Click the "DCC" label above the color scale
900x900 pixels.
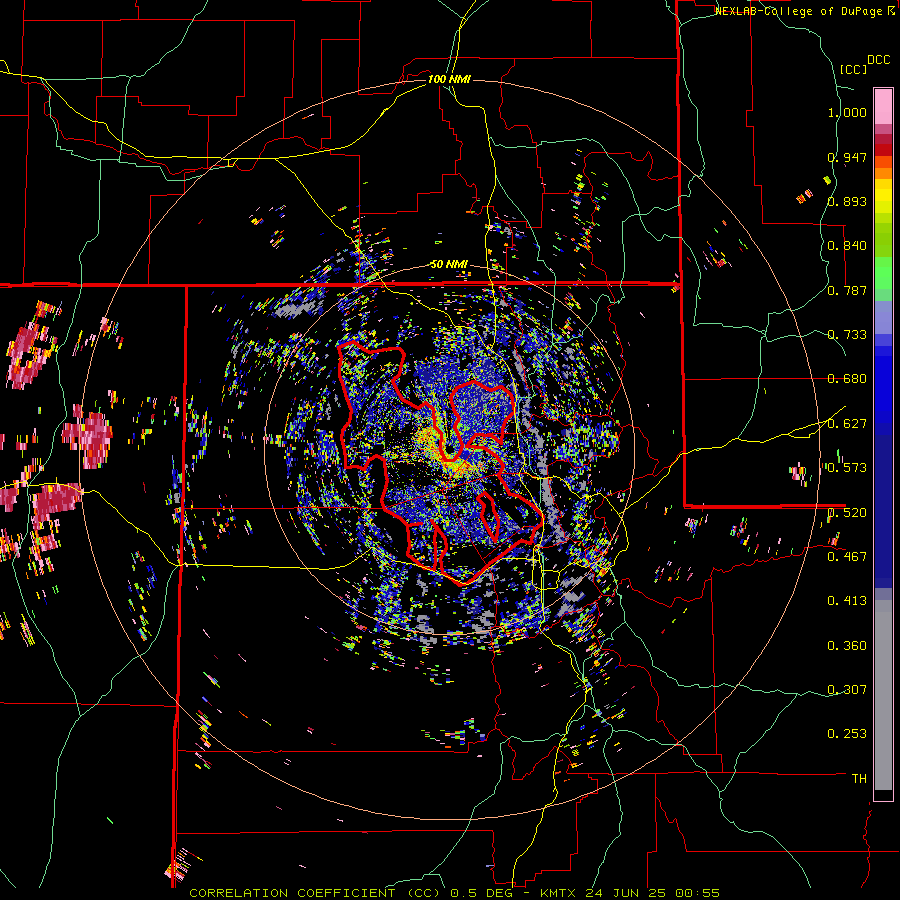(x=878, y=60)
